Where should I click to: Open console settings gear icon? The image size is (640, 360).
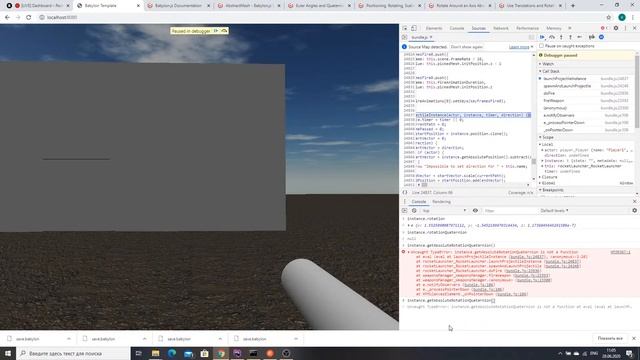pyautogui.click(x=634, y=211)
